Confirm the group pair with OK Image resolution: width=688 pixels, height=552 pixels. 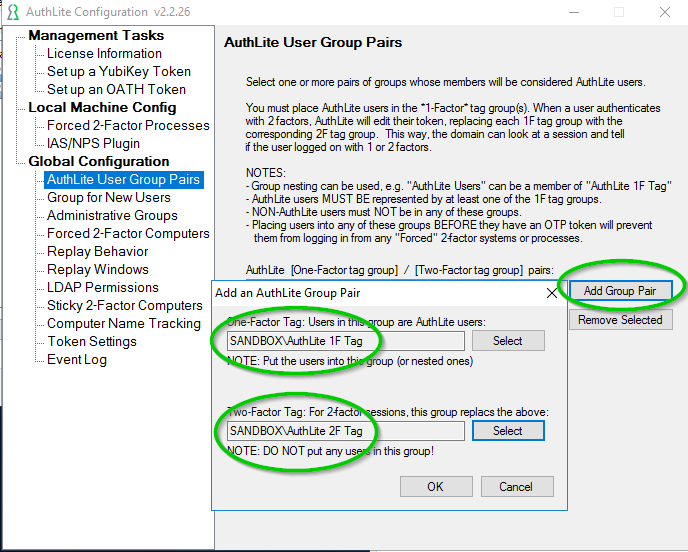(436, 487)
